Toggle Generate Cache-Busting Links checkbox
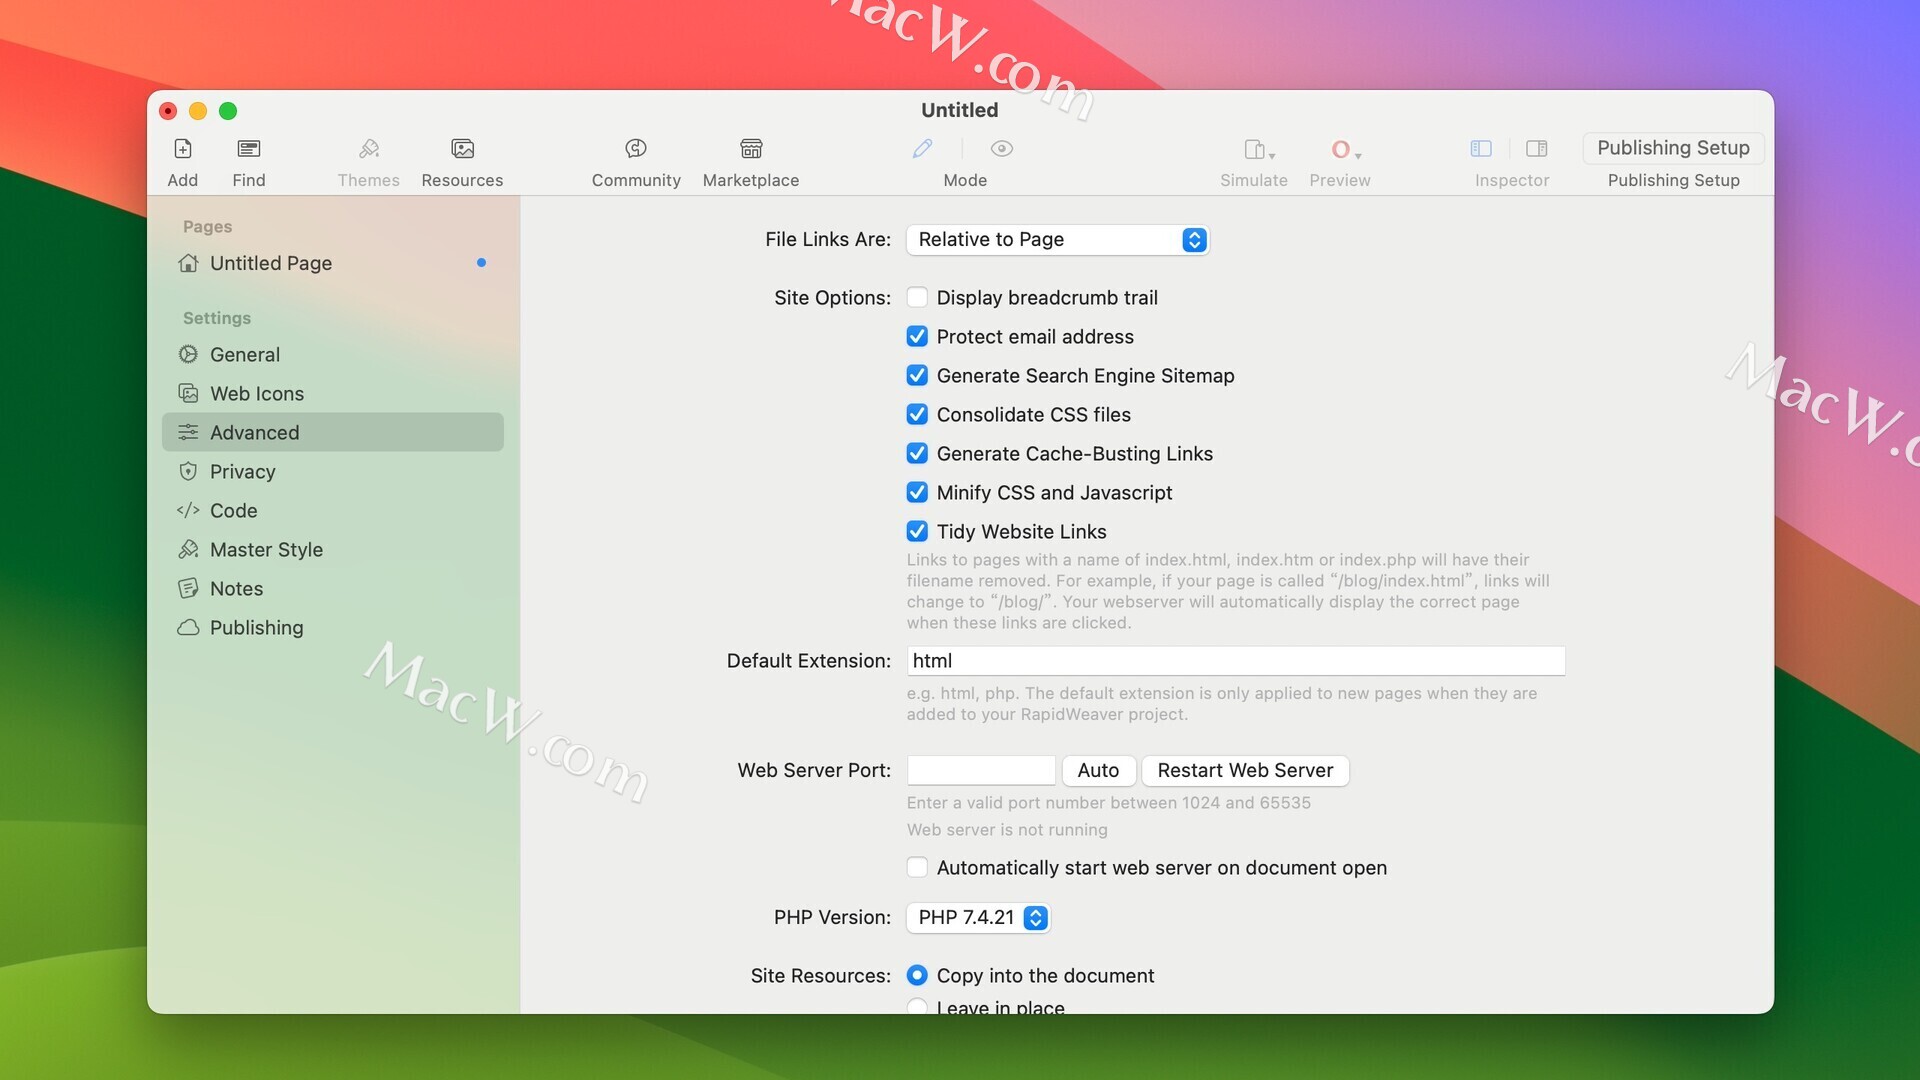Image resolution: width=1920 pixels, height=1080 pixels. 917,453
